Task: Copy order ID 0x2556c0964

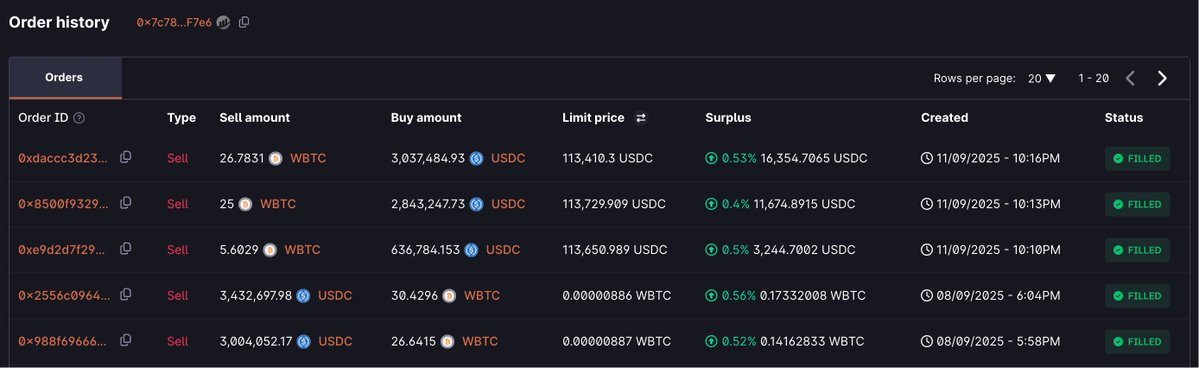Action: click(125, 295)
